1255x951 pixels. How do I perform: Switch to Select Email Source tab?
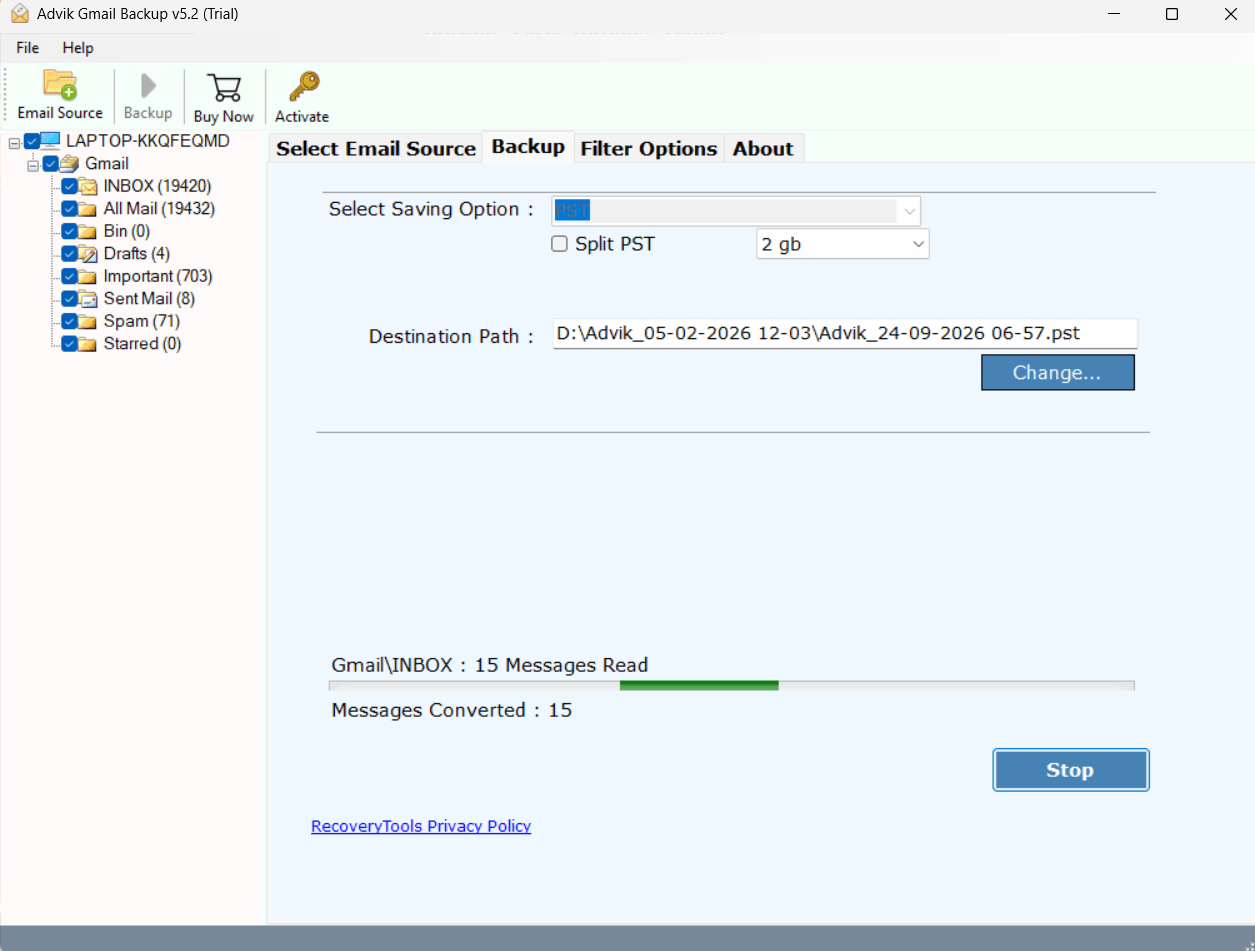click(376, 148)
